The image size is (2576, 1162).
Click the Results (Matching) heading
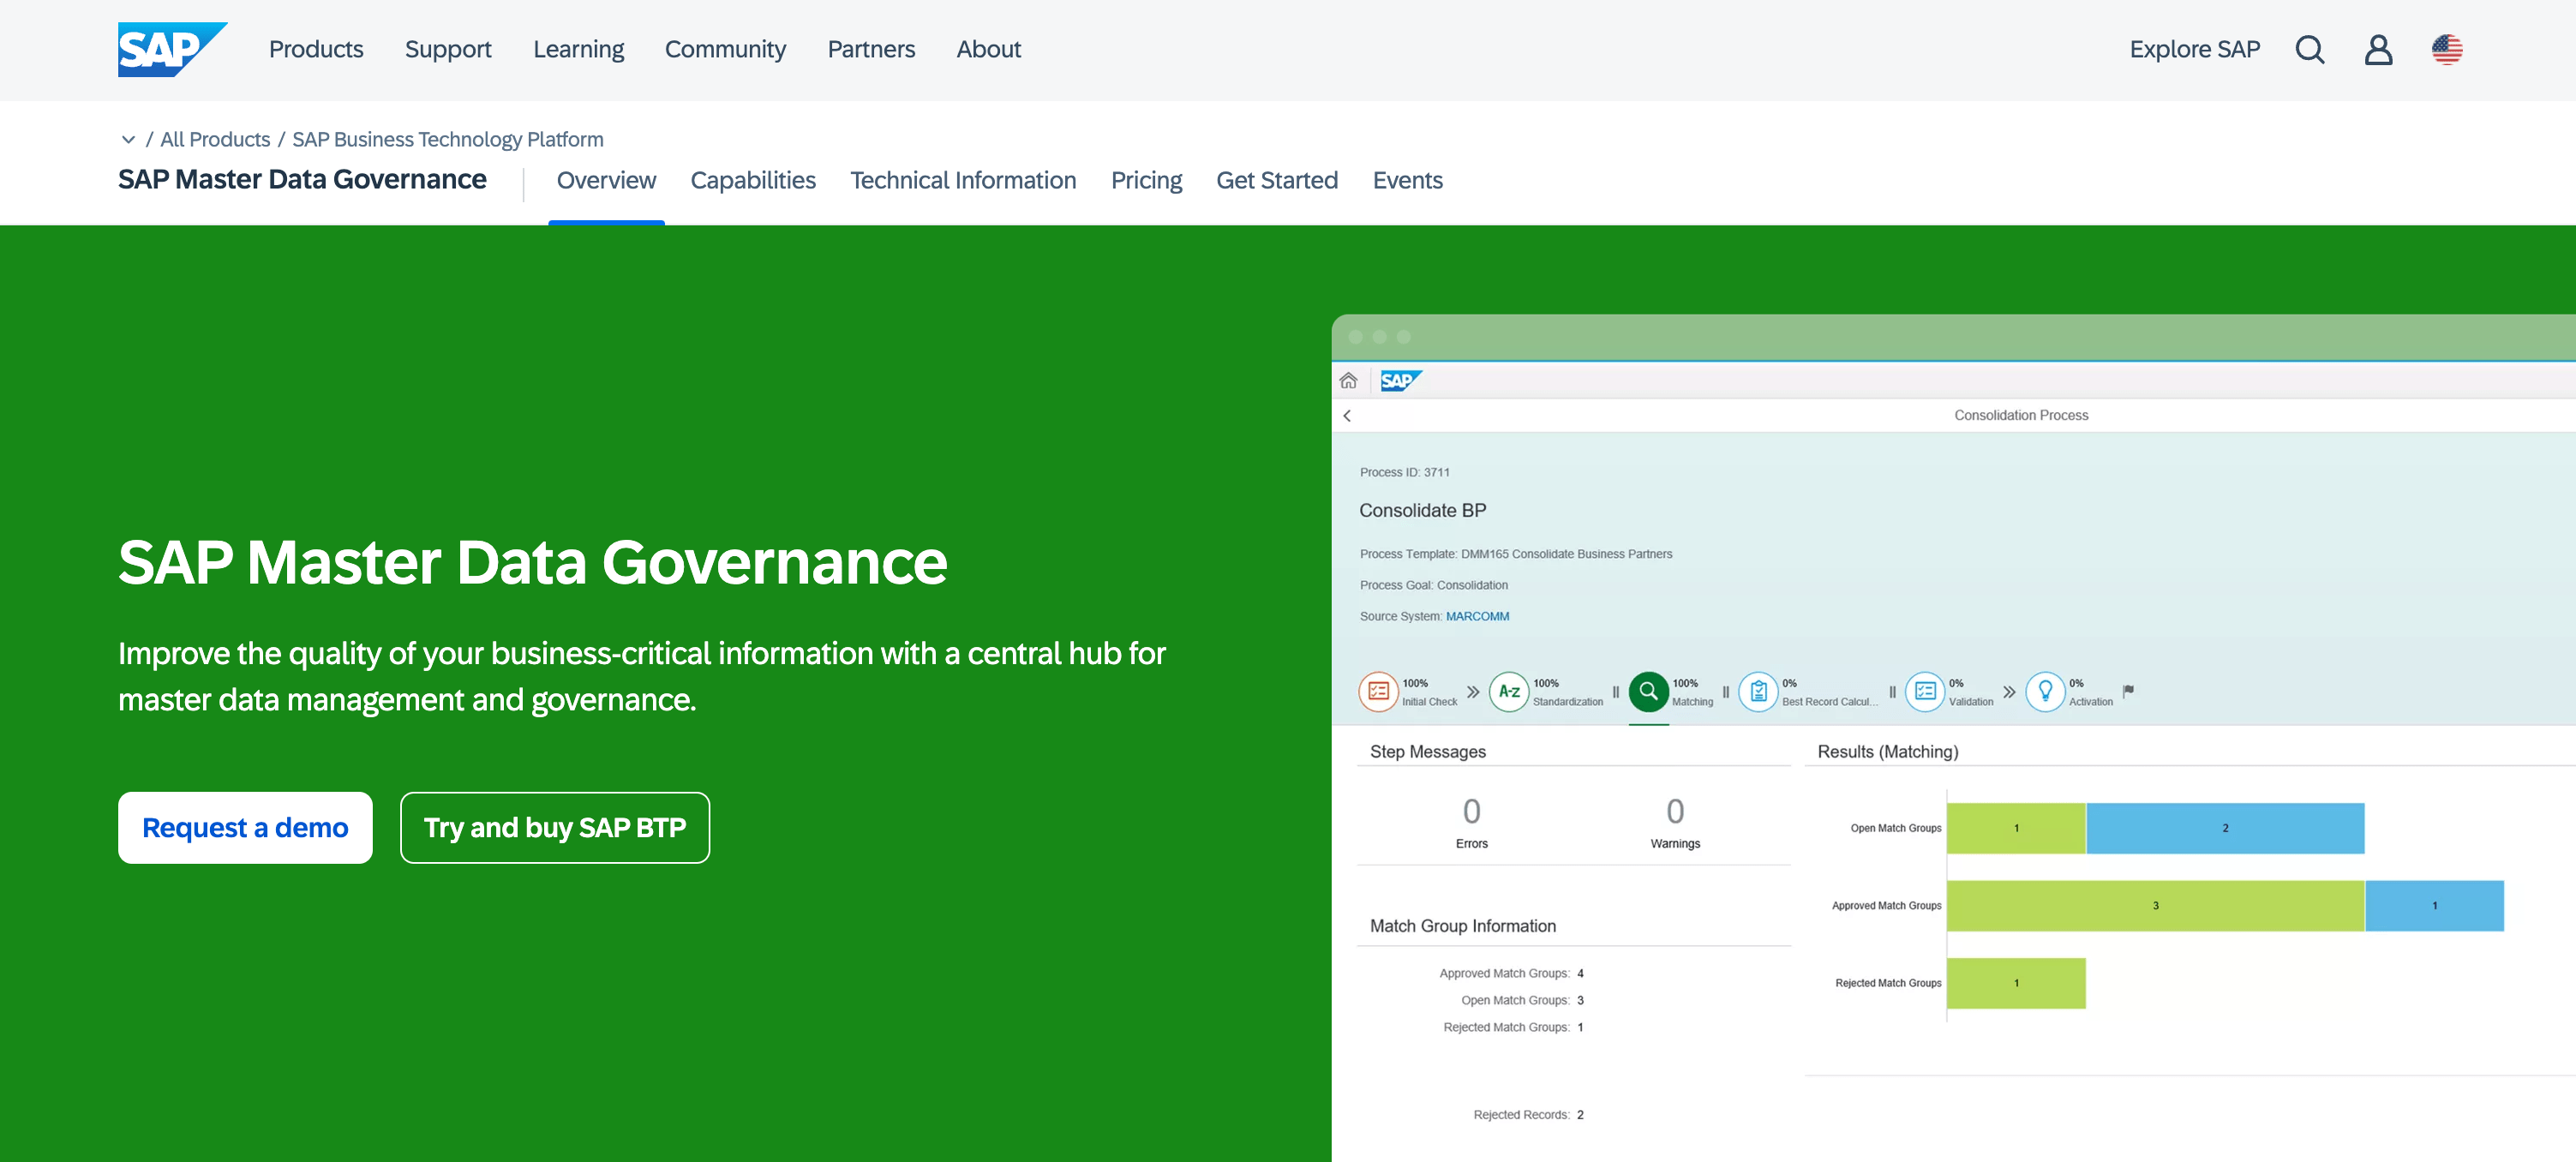point(1887,751)
